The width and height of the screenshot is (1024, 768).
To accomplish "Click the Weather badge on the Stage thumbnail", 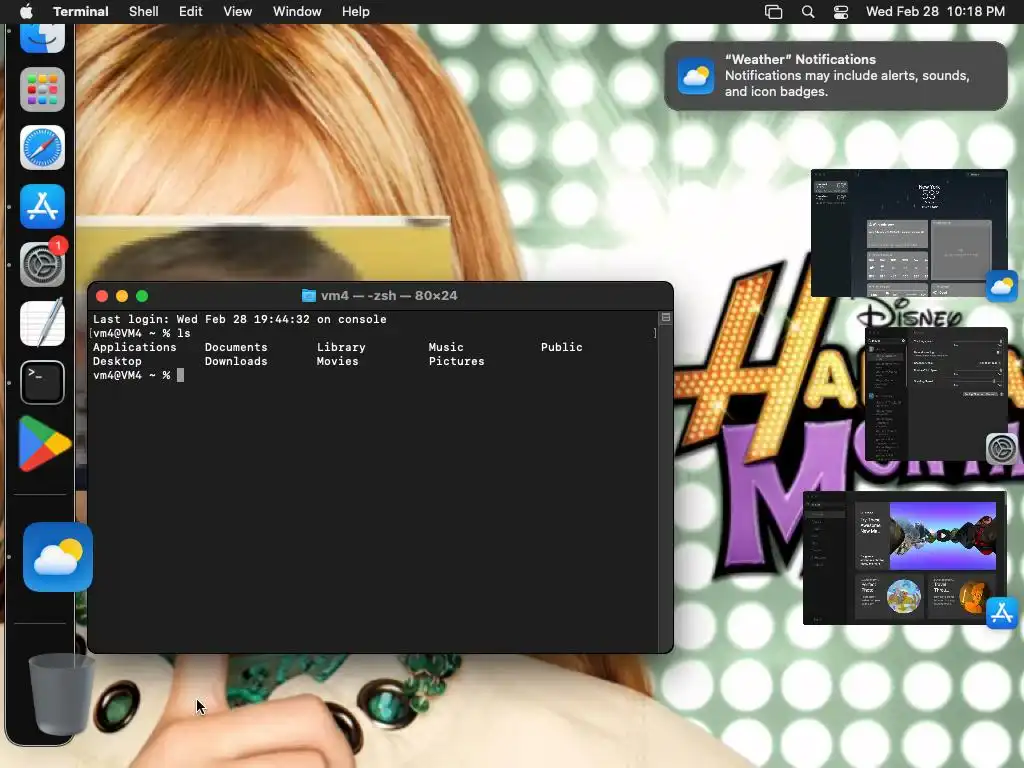I will 1001,286.
